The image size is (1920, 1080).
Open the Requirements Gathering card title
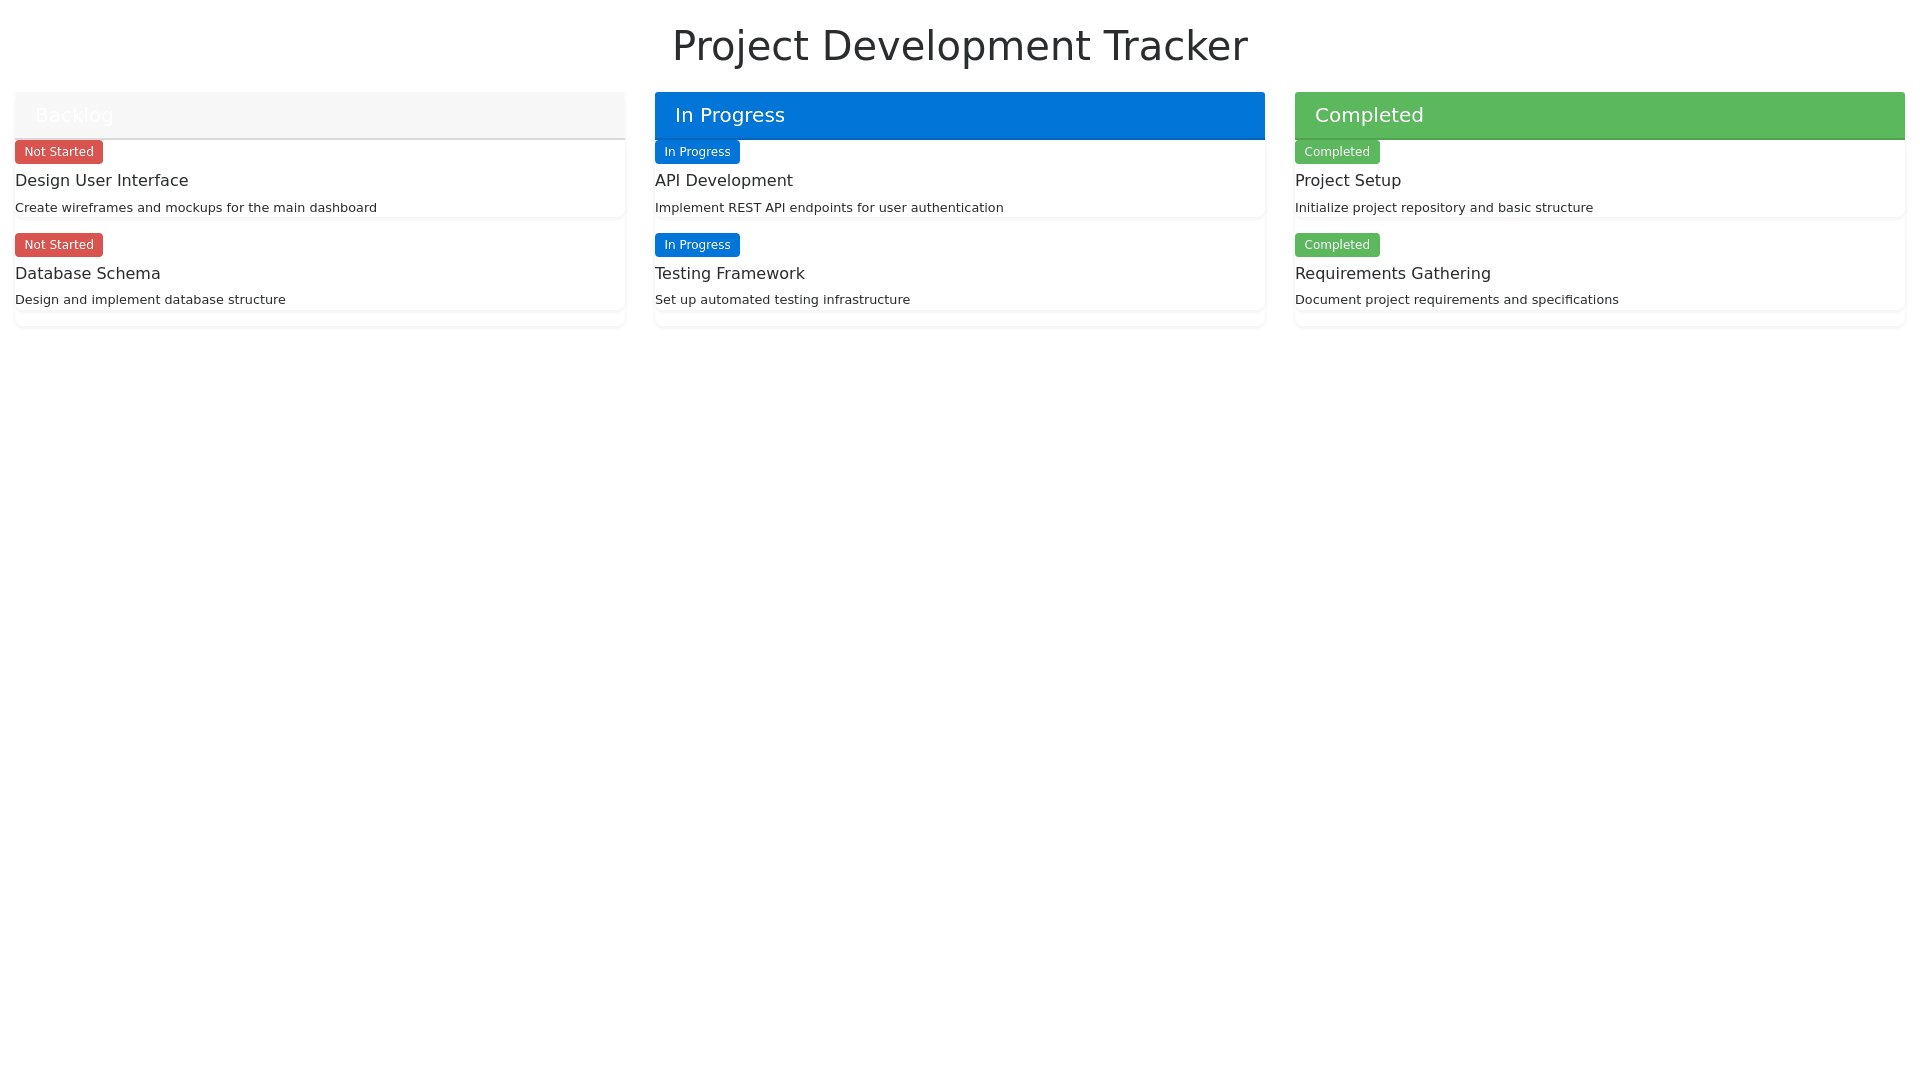[1392, 274]
